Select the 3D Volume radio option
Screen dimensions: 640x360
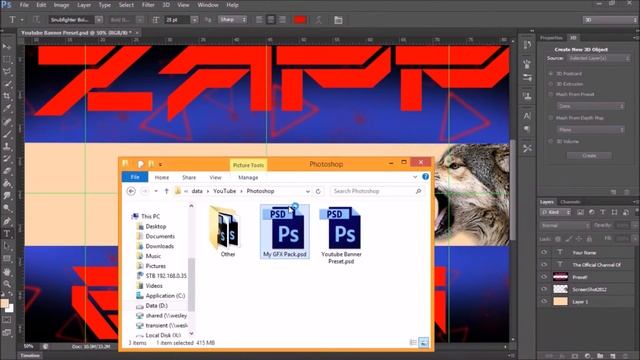551,141
